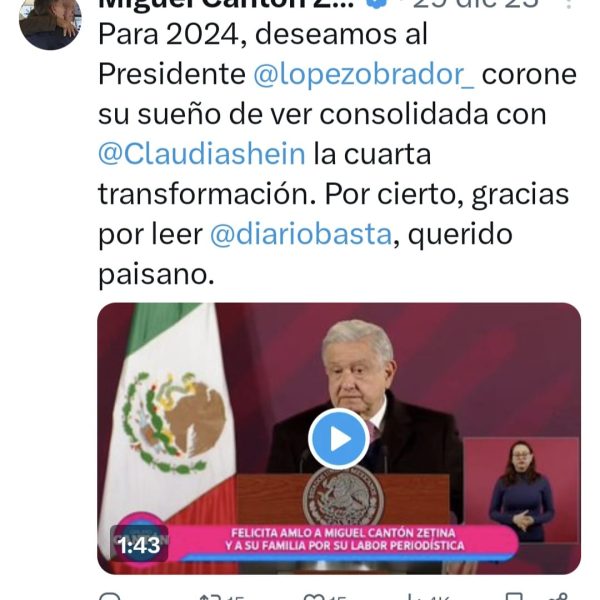This screenshot has width=600, height=600.
Task: Like the tweet with the heart icon
Action: (x=313, y=597)
